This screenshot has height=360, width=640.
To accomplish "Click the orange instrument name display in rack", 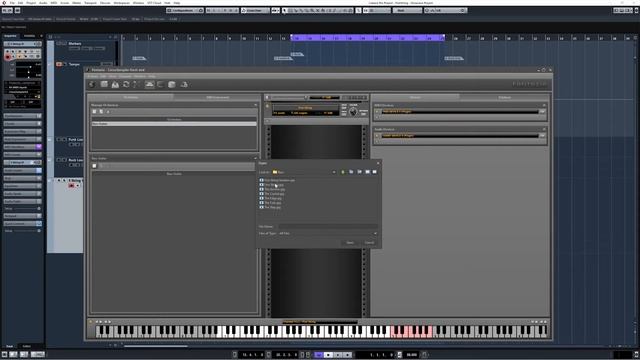I will coord(305,108).
